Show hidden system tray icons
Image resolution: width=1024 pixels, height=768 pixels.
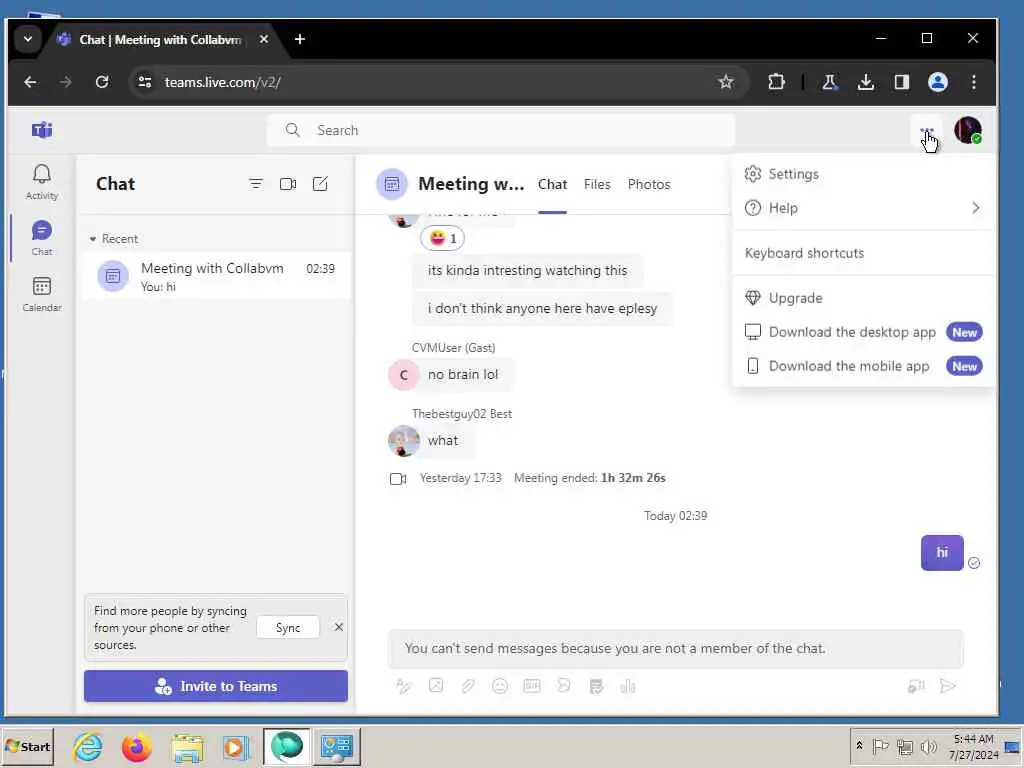pos(859,745)
